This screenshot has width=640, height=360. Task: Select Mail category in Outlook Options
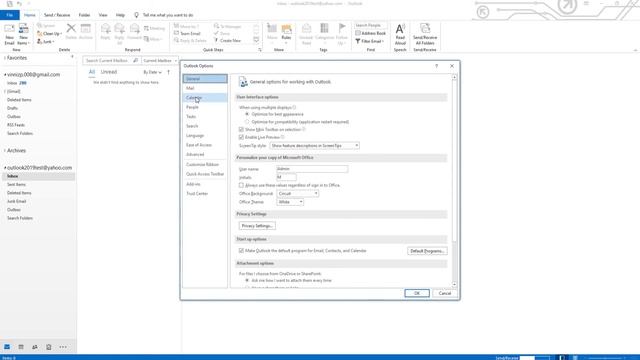[205, 88]
